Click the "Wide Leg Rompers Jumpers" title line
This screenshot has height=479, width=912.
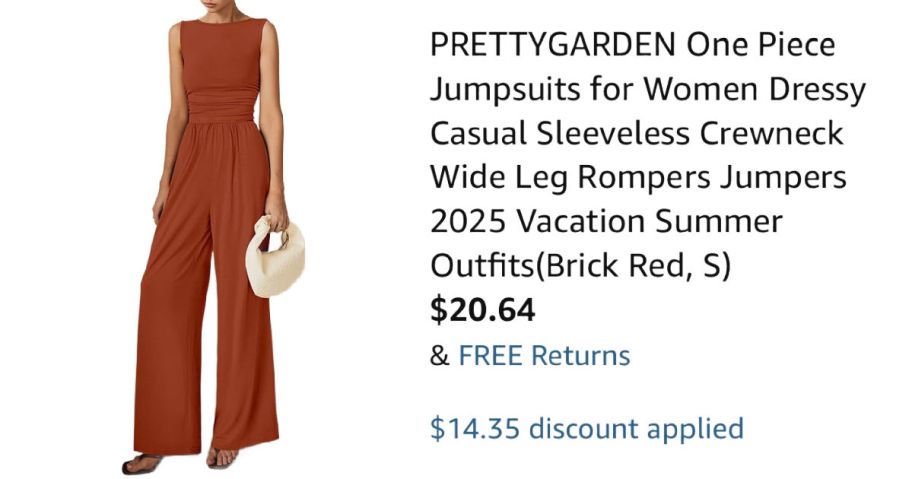[638, 177]
